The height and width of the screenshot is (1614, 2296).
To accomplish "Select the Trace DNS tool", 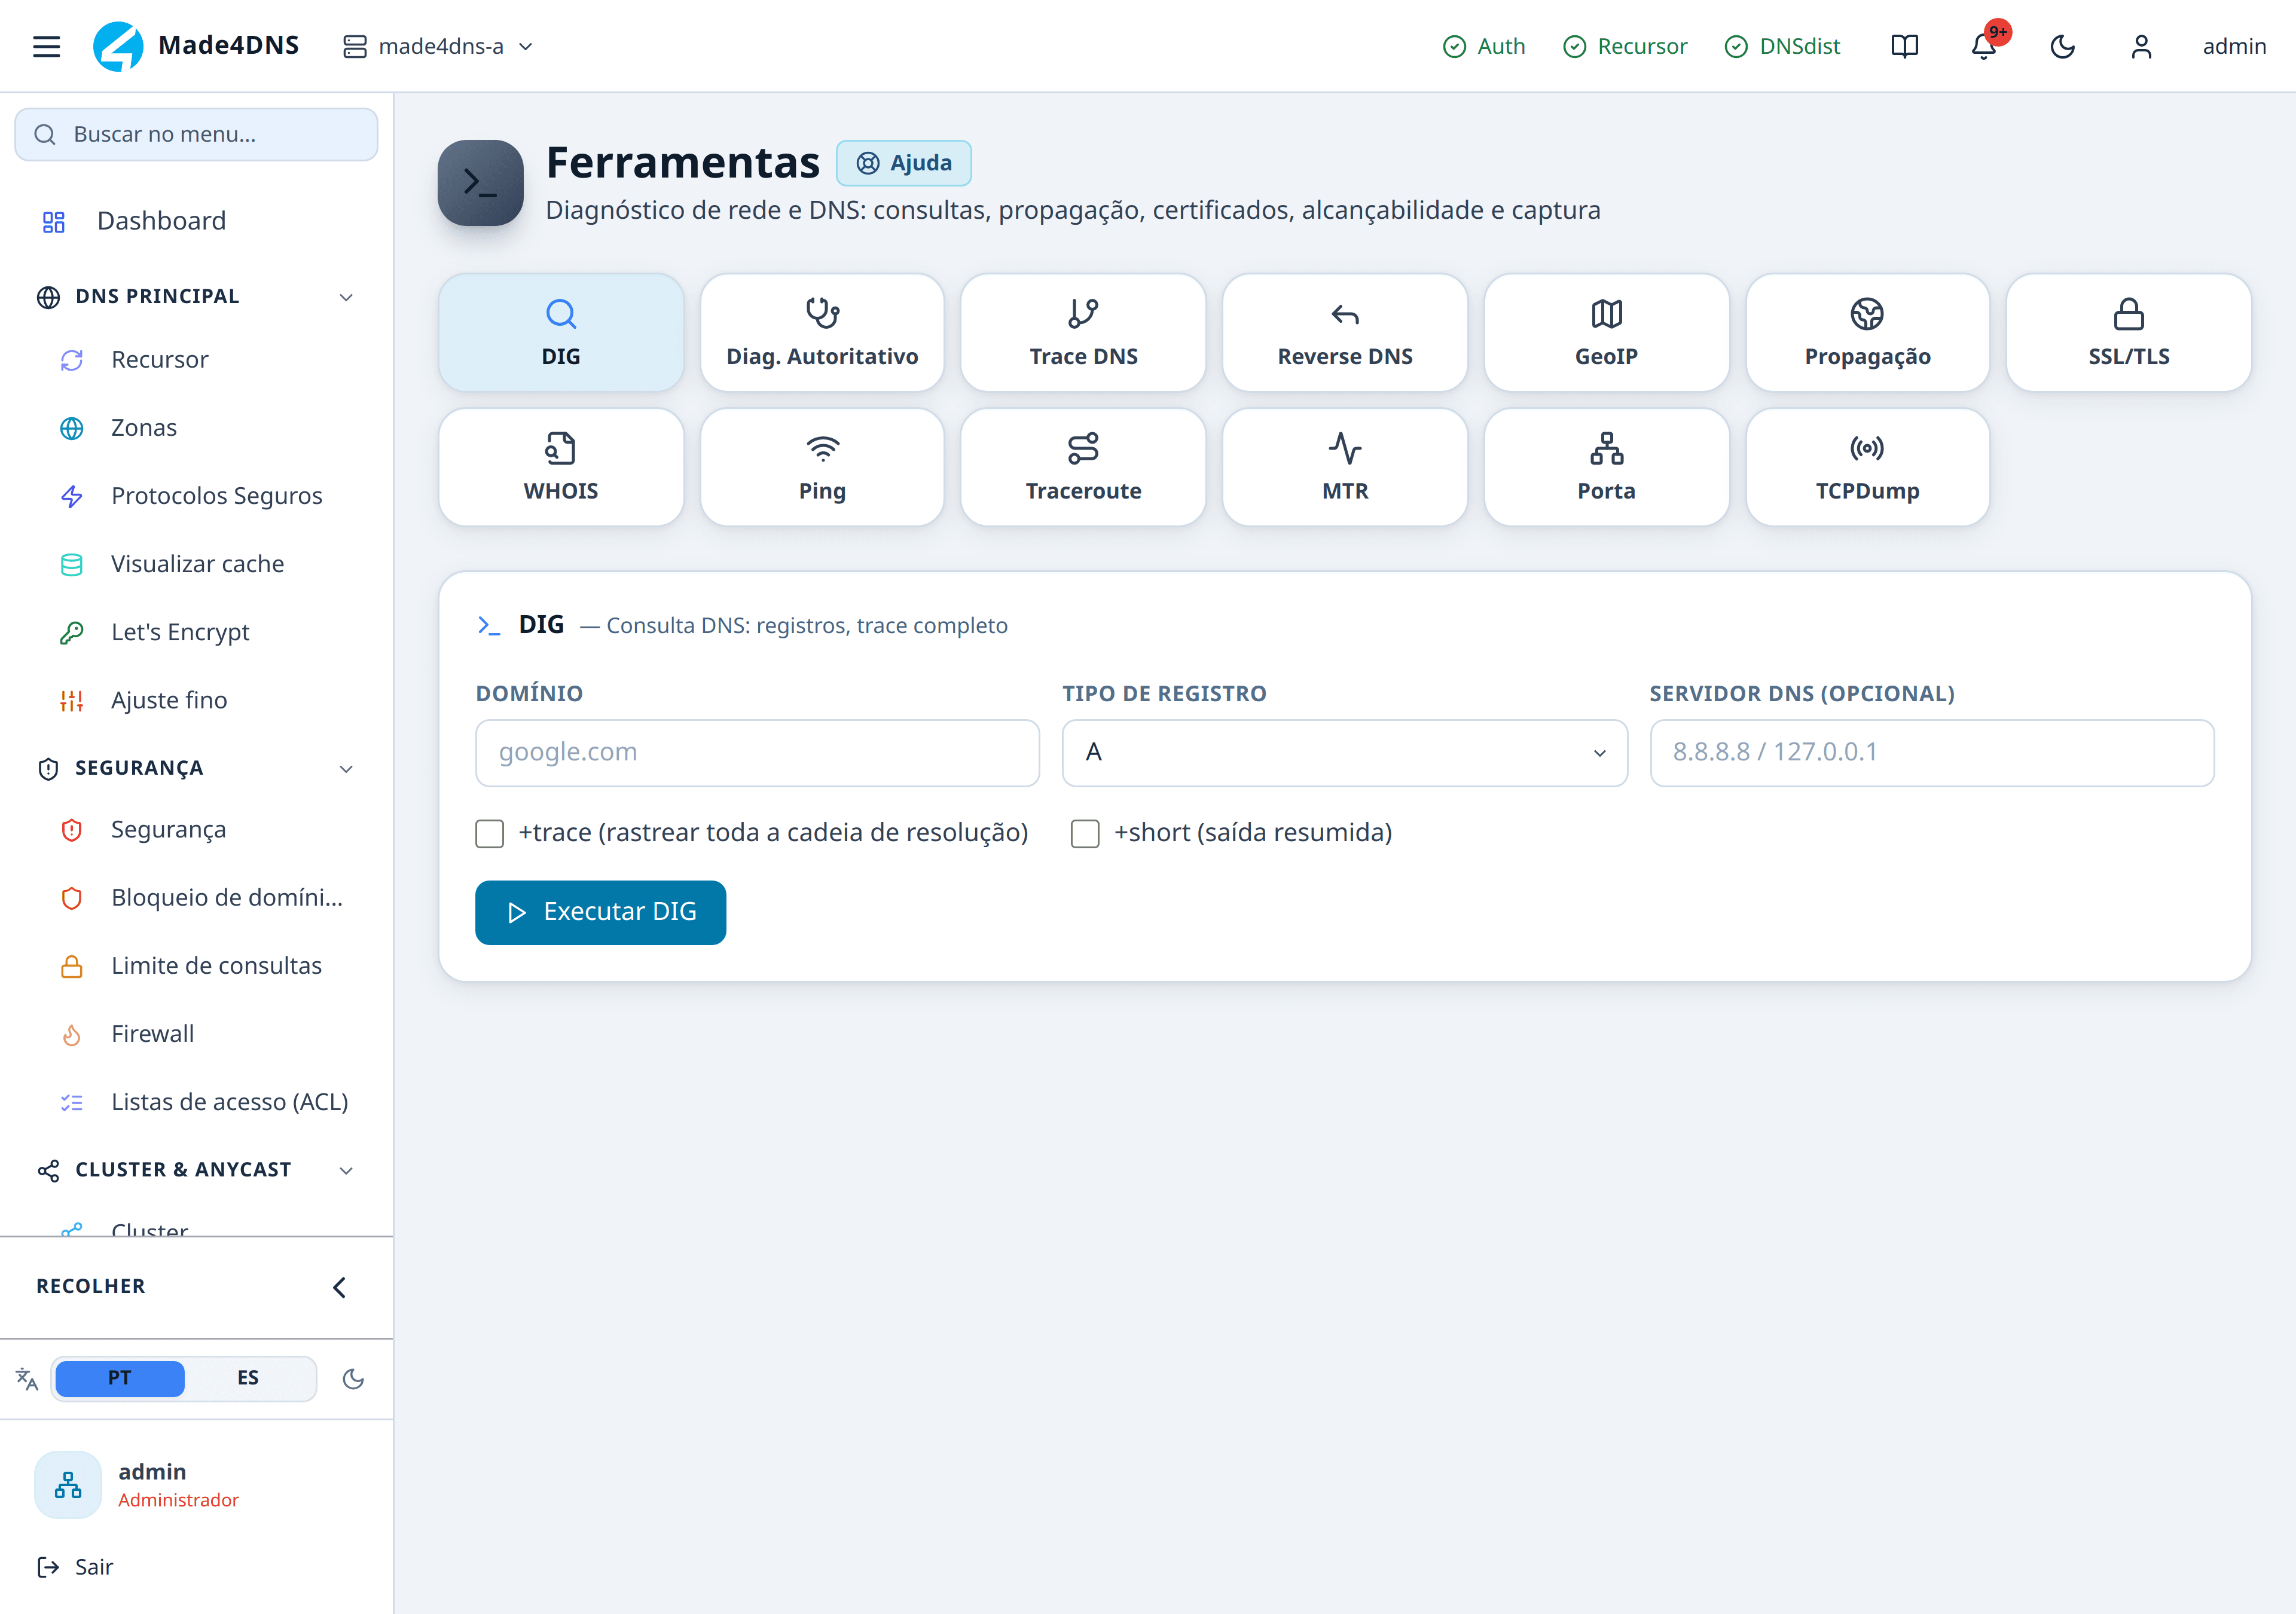I will pos(1084,333).
